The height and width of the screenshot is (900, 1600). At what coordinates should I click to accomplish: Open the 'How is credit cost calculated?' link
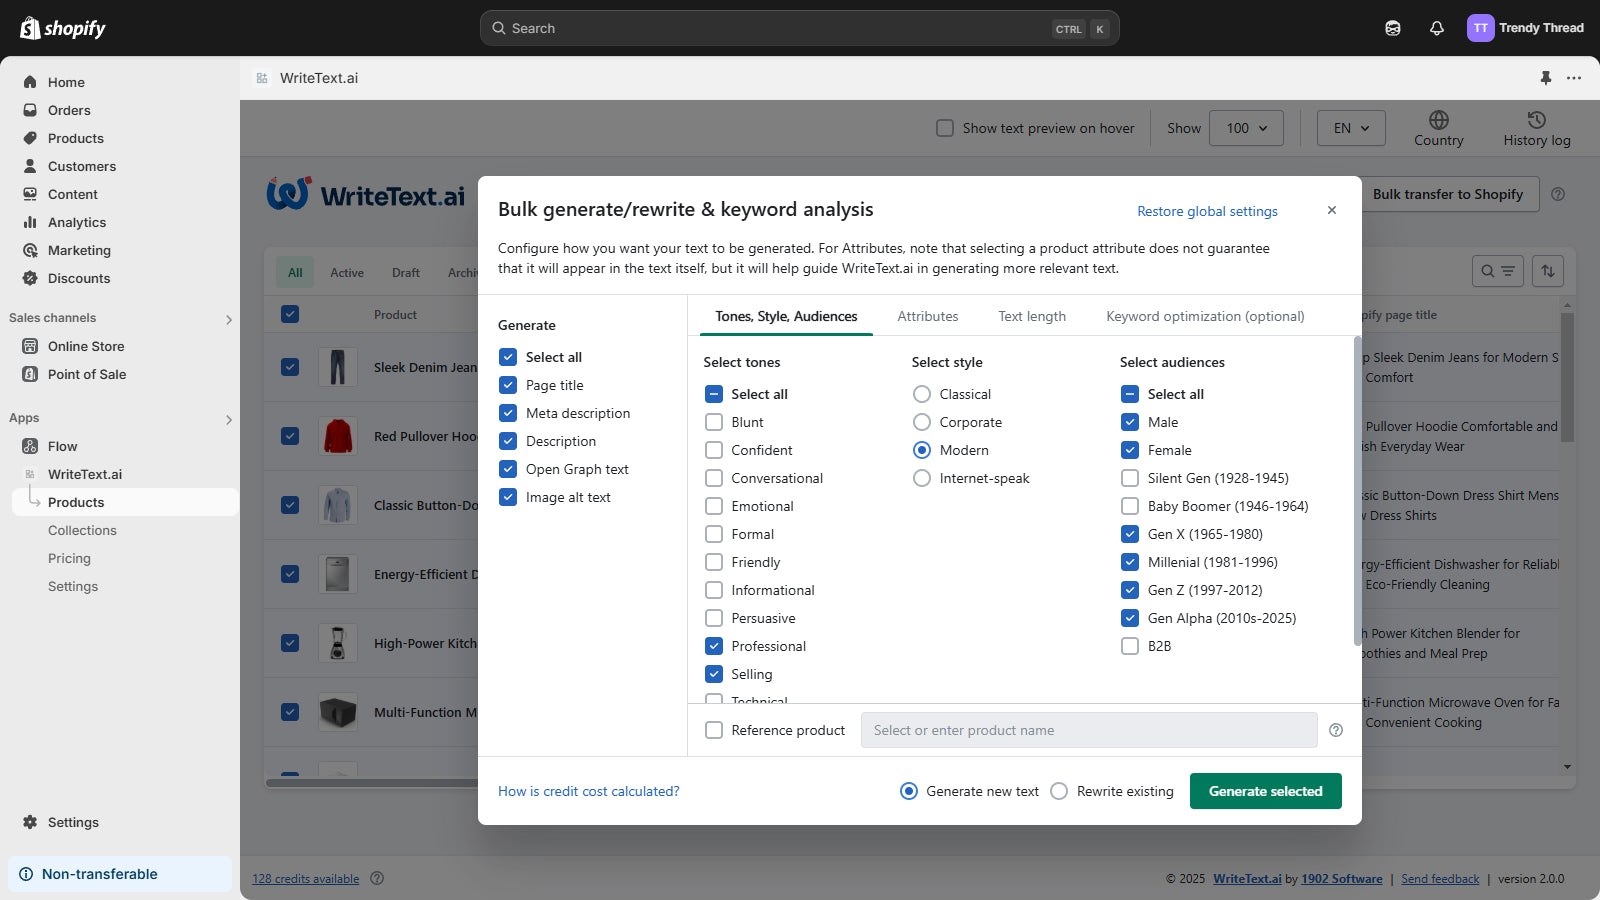click(x=588, y=791)
